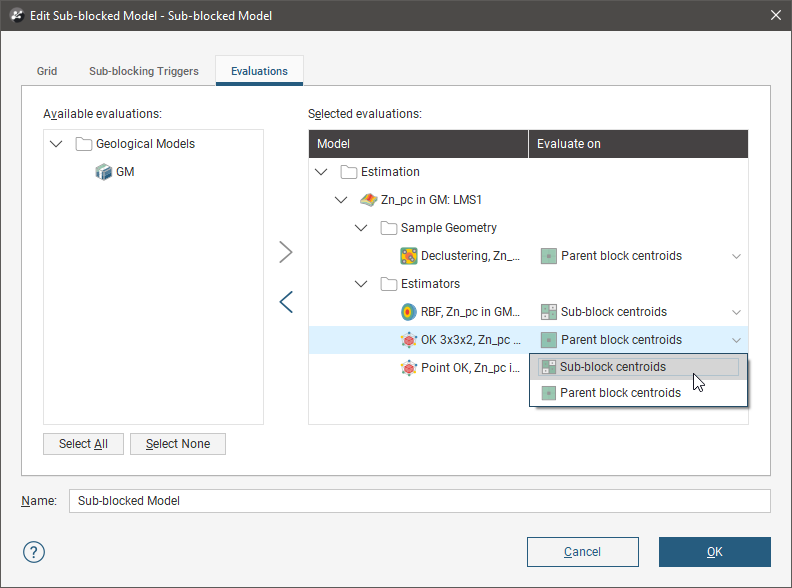The image size is (792, 588).
Task: Open the Declustering Evaluate on dropdown
Action: coord(736,256)
